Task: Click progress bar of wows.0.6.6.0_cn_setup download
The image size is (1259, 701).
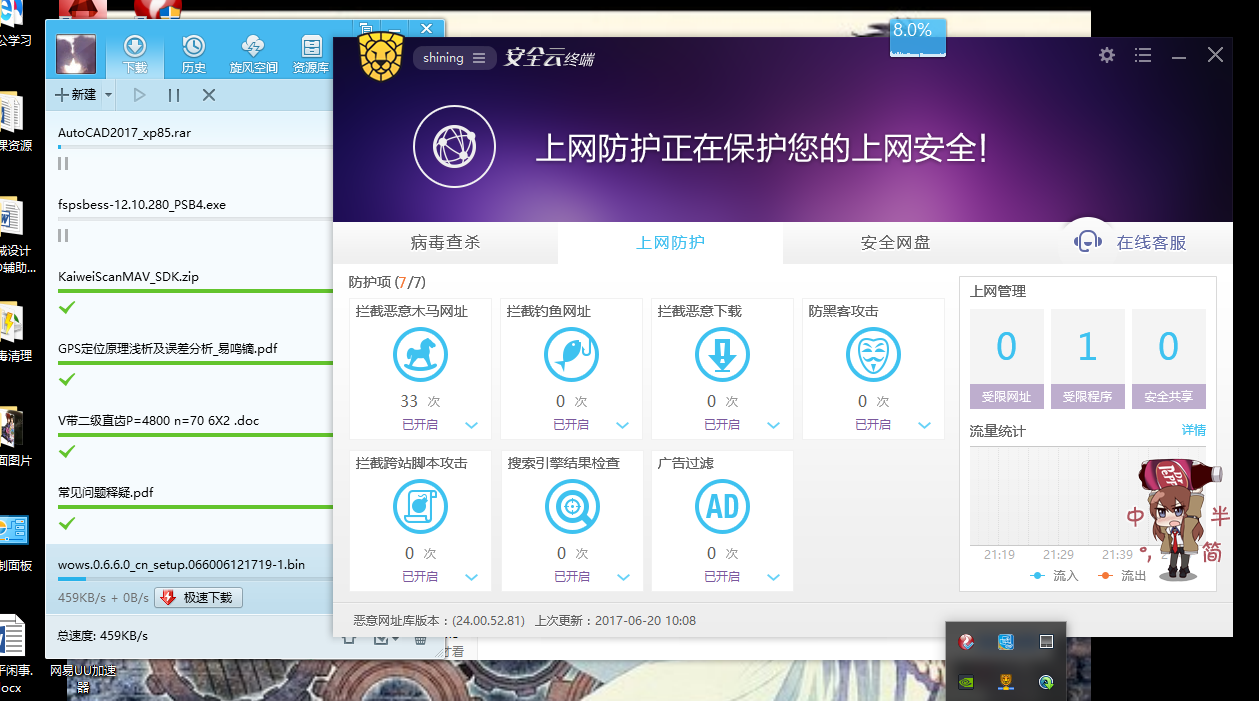Action: [x=195, y=579]
